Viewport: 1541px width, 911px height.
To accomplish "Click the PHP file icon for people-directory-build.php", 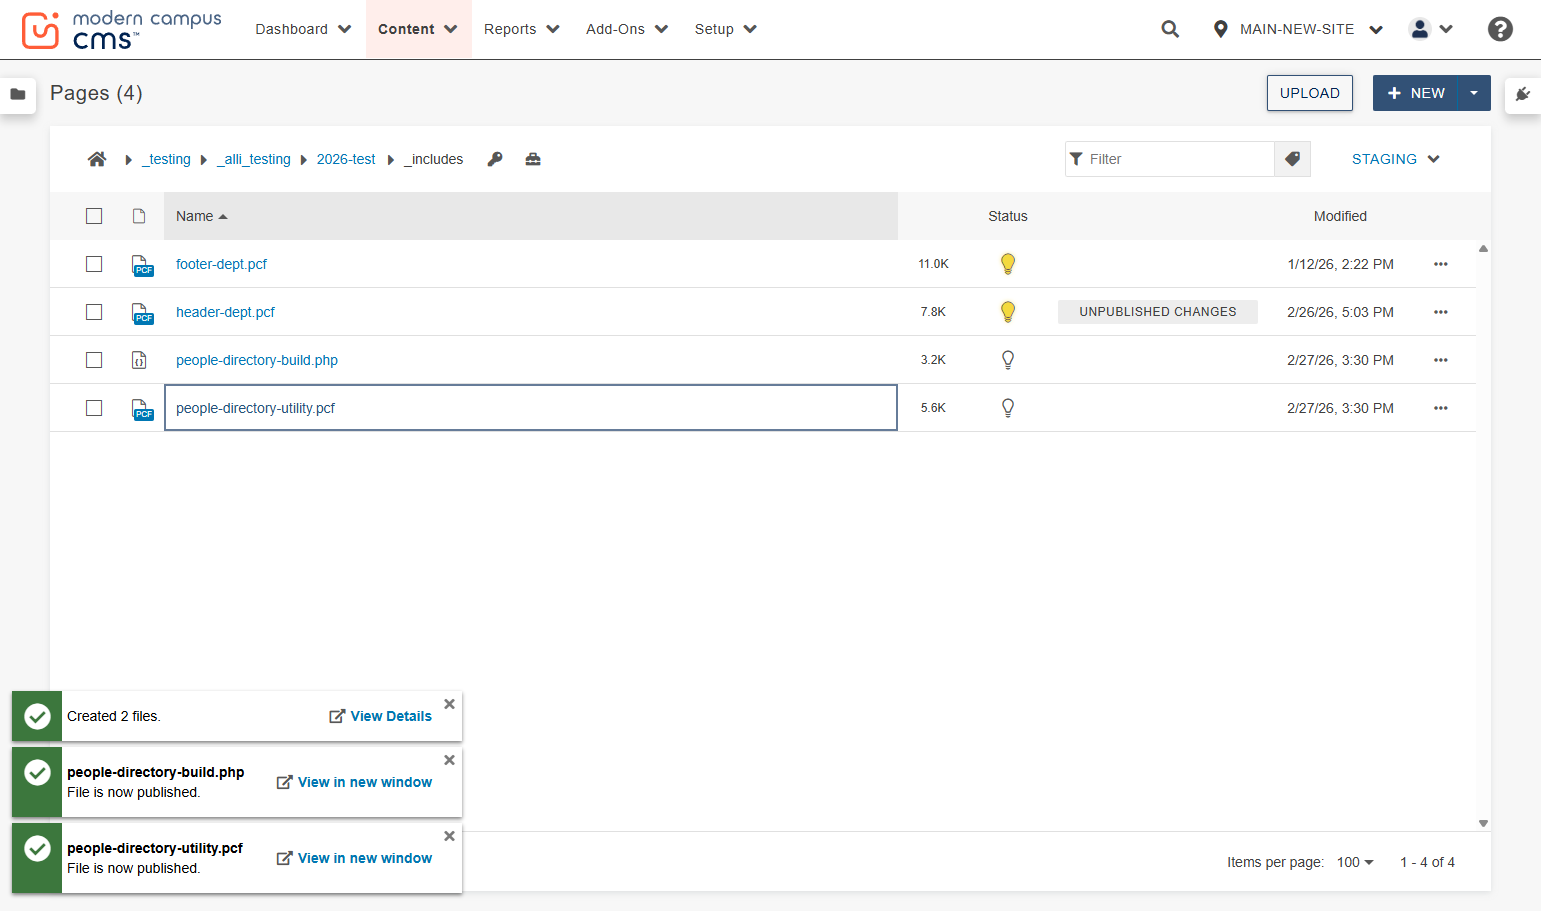I will 139,360.
